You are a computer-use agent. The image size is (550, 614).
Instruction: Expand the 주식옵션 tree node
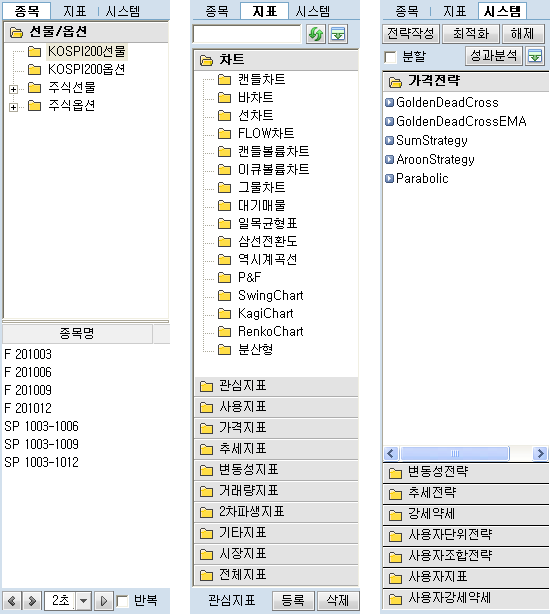(13, 107)
